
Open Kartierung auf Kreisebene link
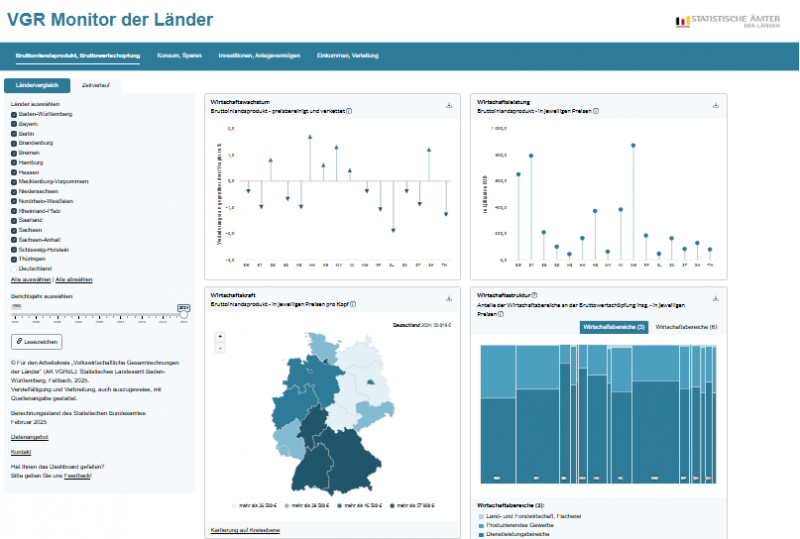click(x=246, y=529)
